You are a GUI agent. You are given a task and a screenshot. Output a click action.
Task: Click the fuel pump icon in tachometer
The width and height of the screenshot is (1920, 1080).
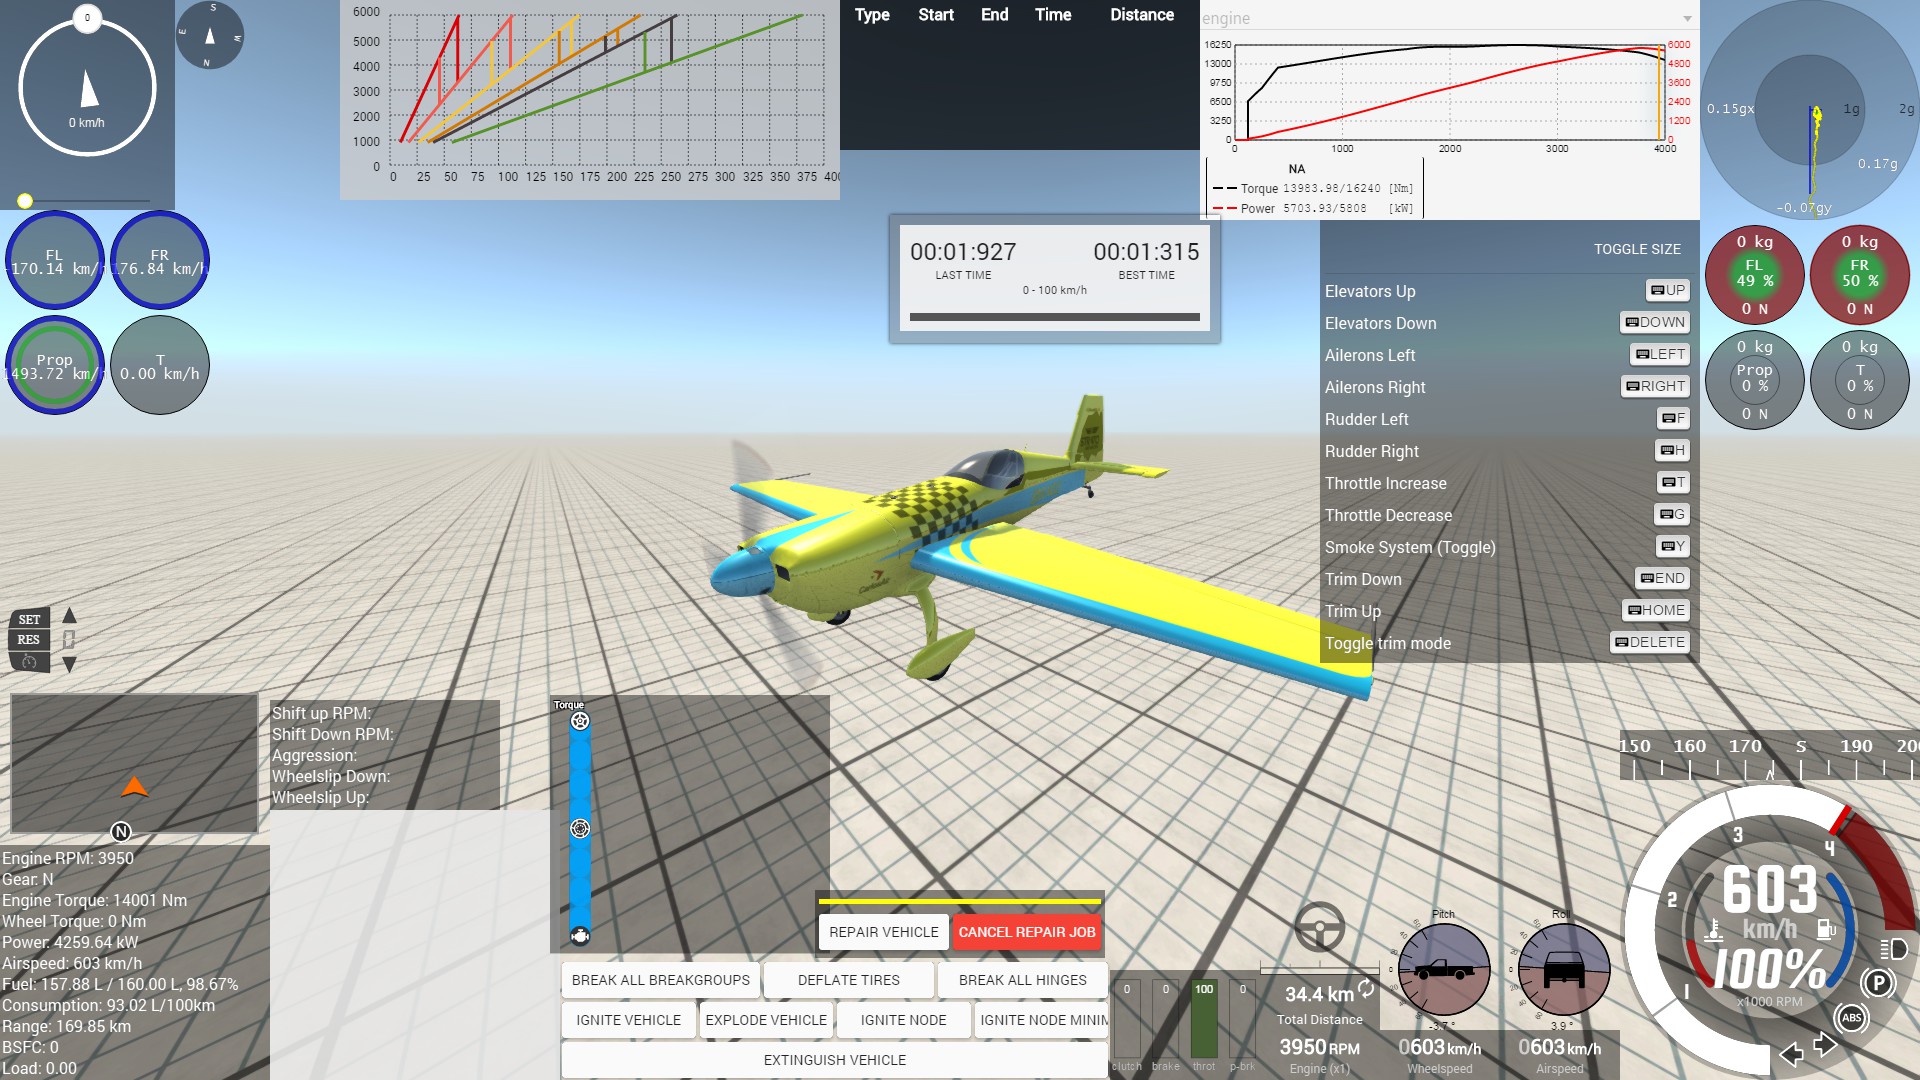click(1826, 929)
